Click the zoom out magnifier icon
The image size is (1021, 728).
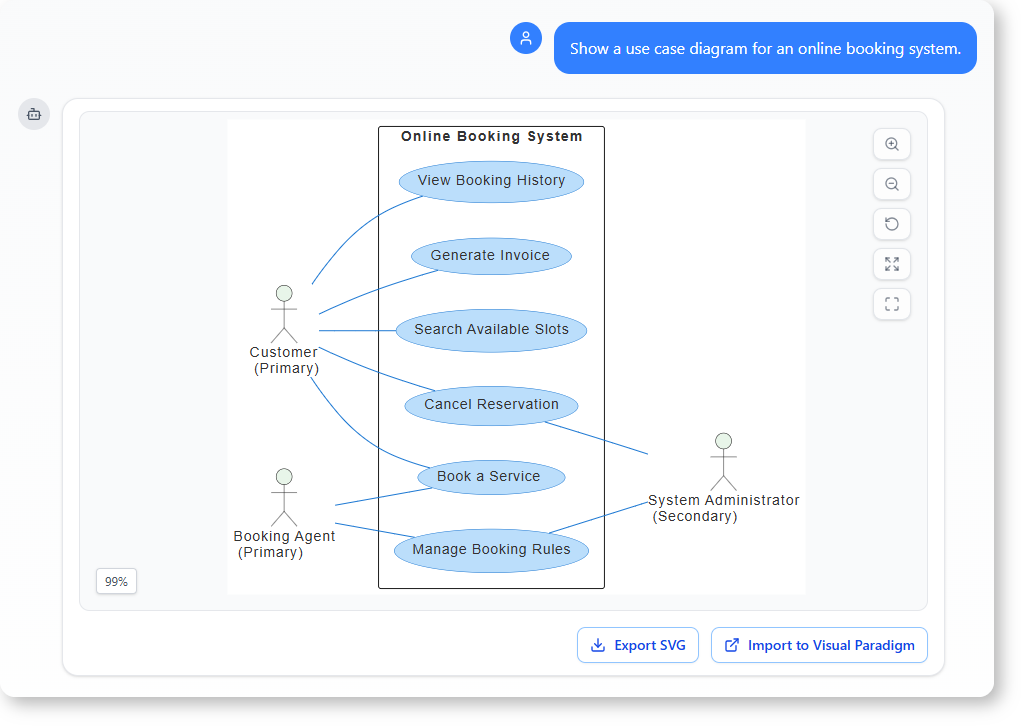pyautogui.click(x=891, y=184)
